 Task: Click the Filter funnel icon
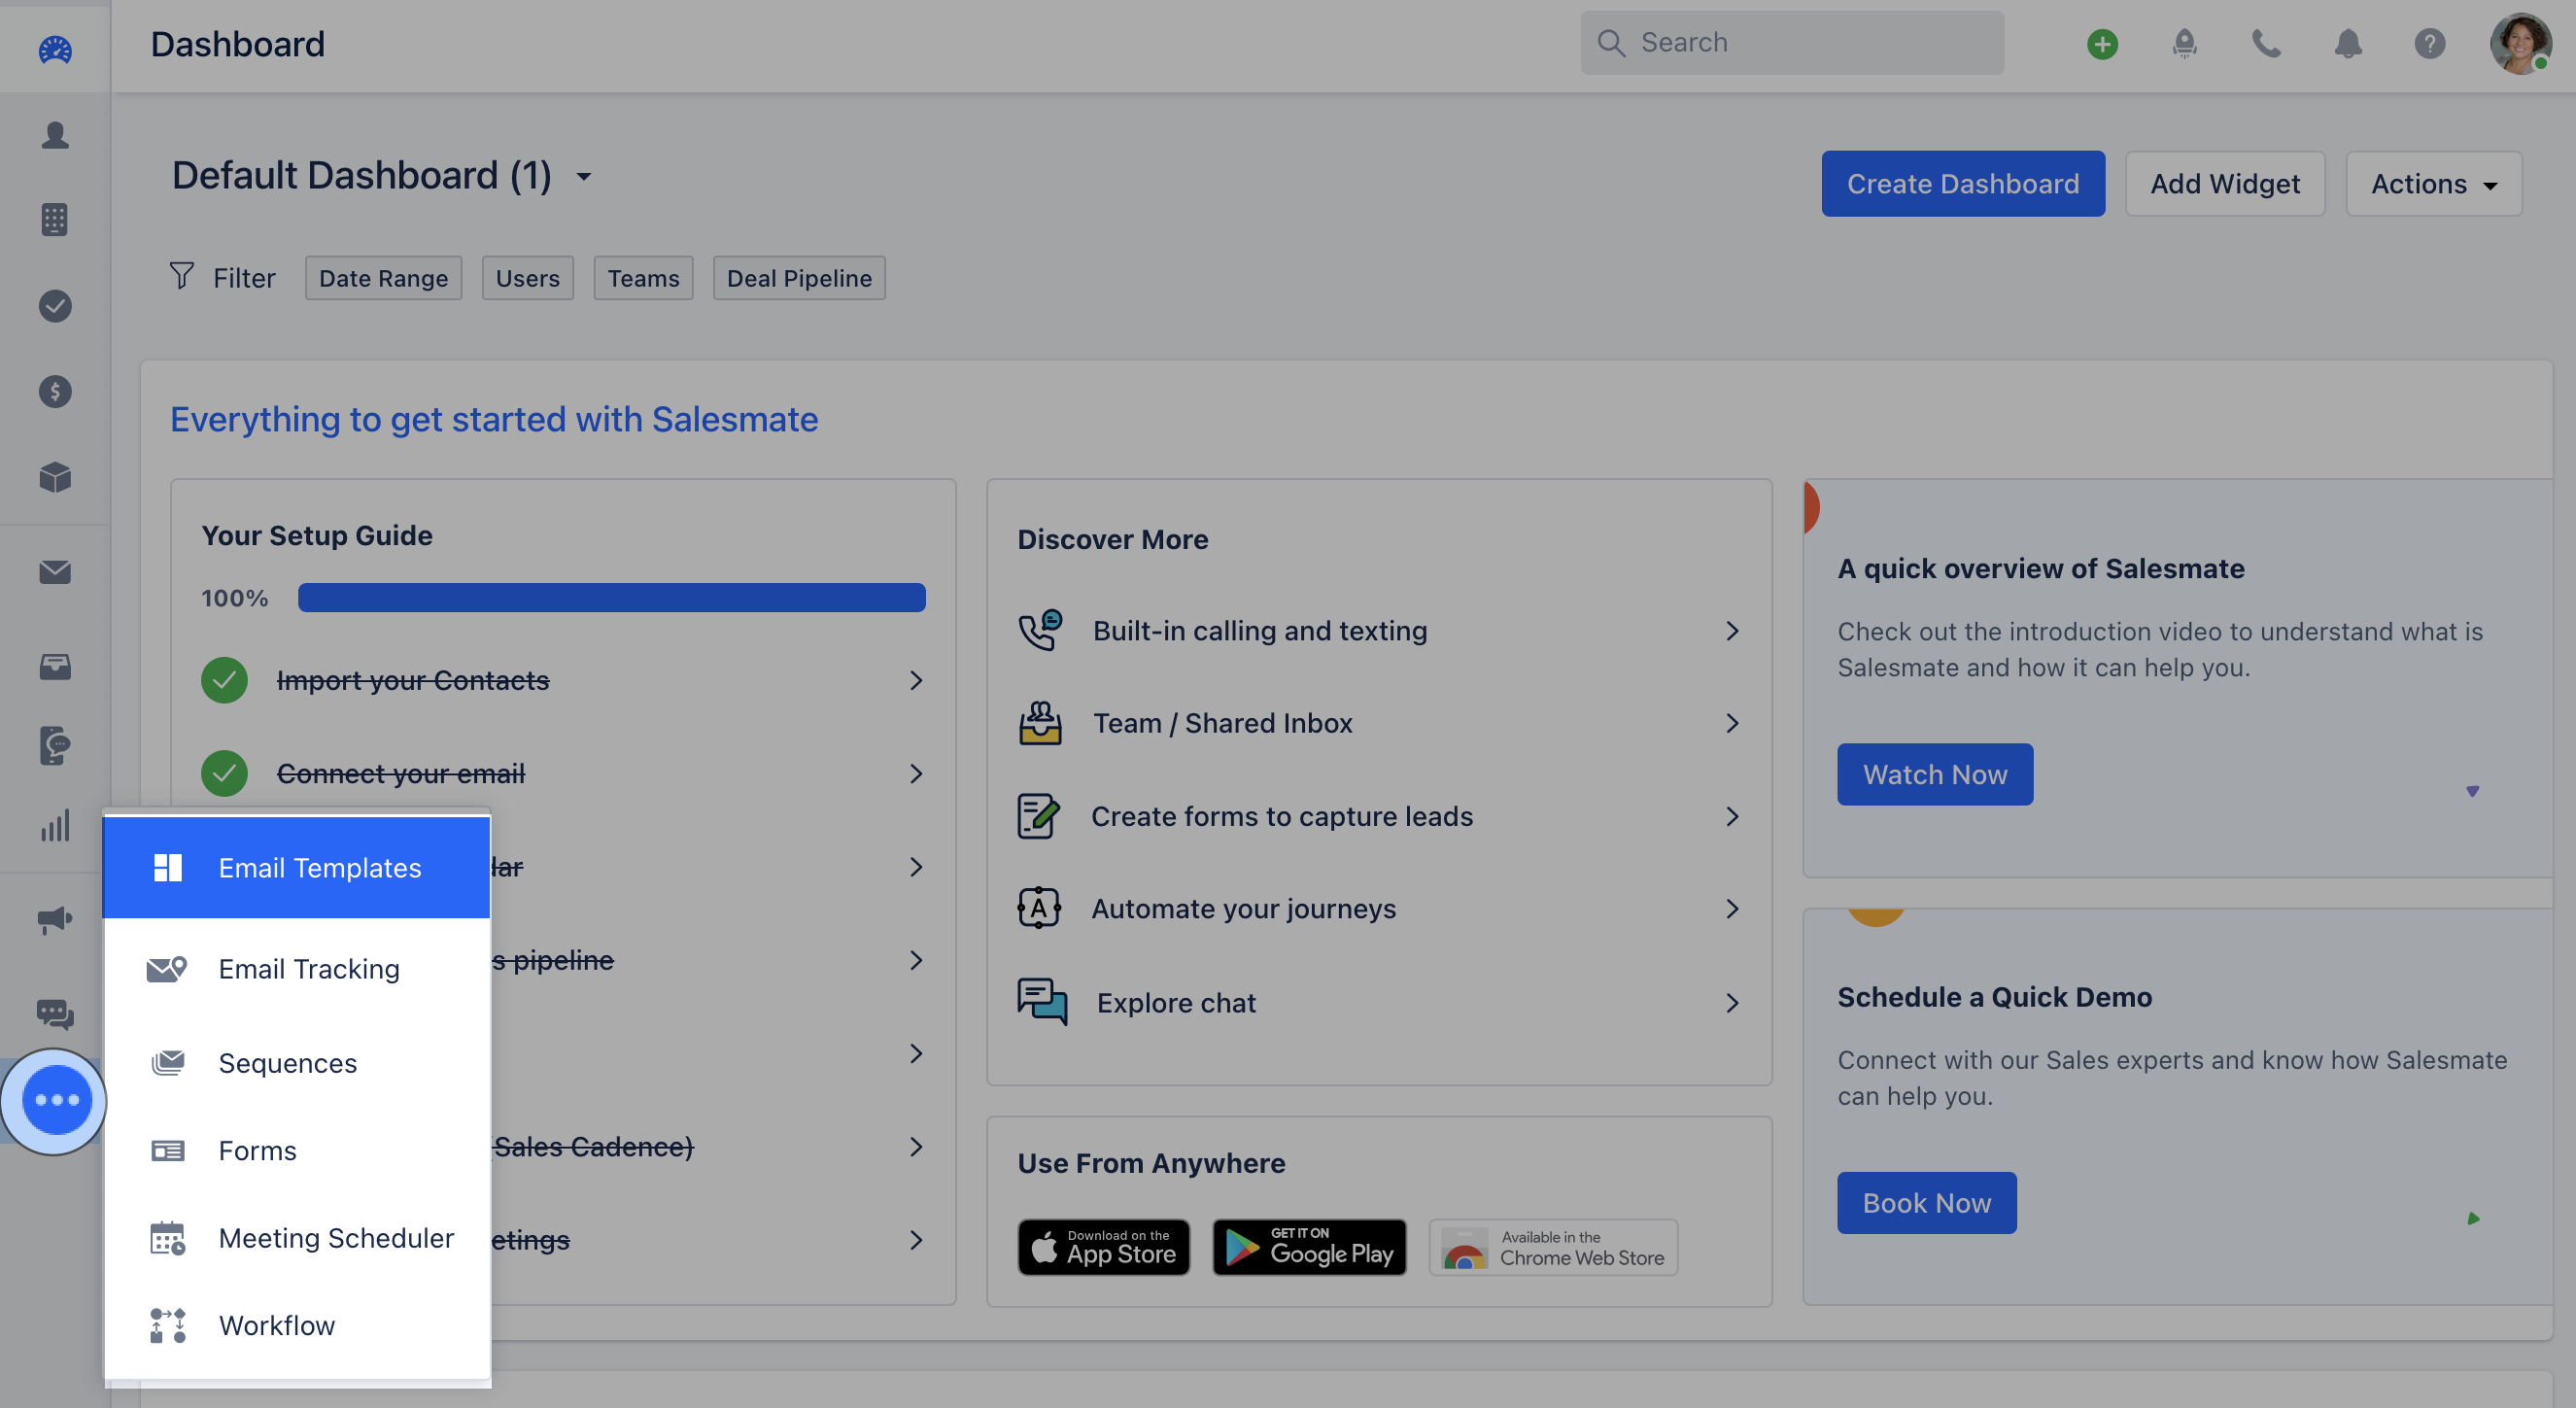181,276
